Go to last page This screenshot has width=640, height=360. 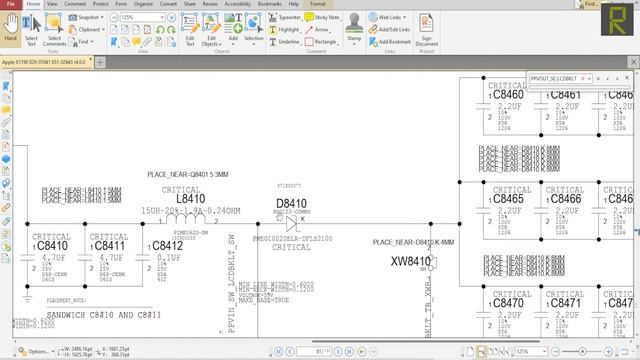[350, 351]
